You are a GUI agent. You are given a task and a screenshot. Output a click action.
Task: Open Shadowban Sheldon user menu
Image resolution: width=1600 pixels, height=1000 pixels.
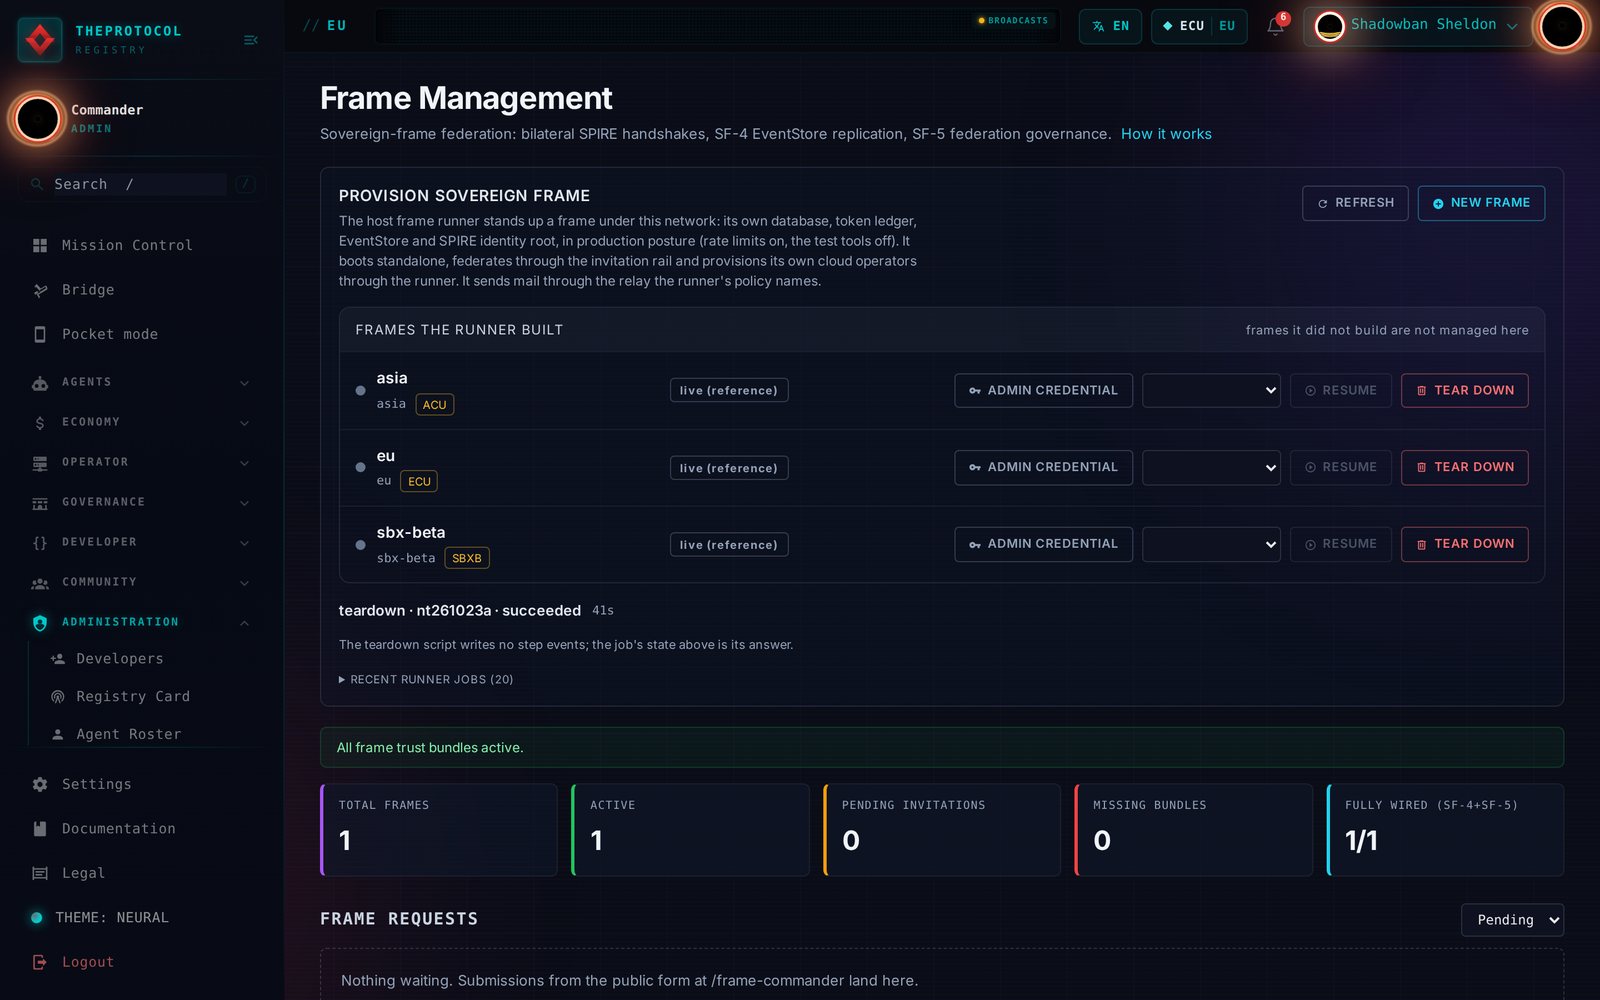(1417, 26)
